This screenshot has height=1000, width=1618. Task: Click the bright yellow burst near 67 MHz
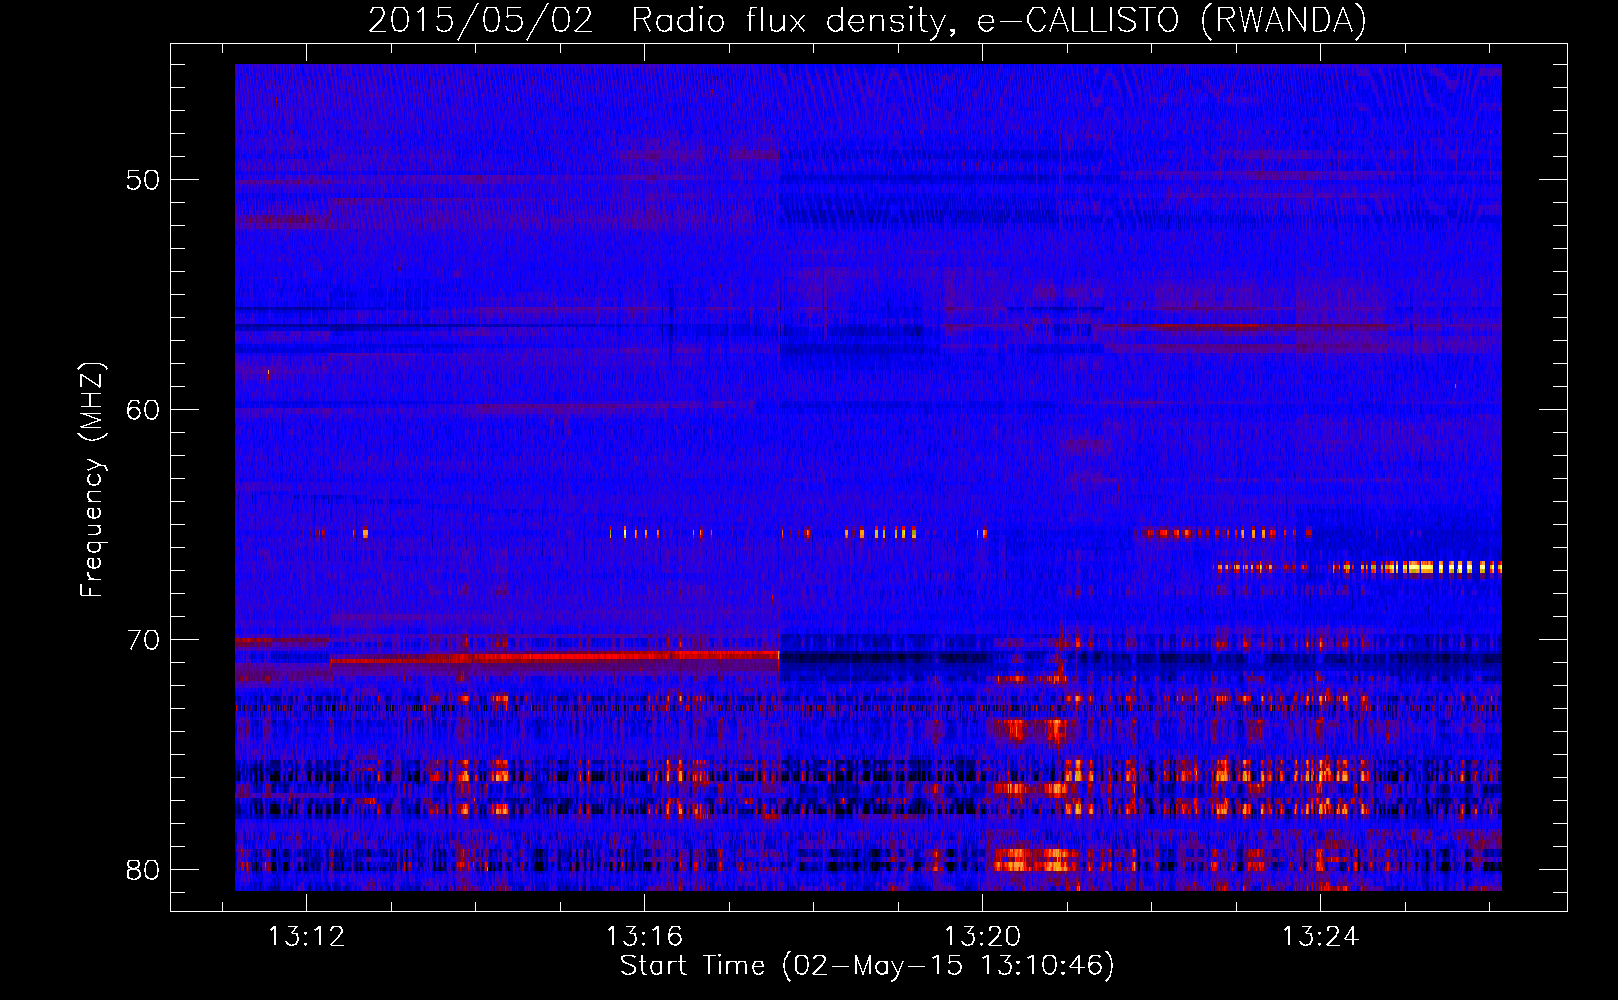click(1420, 568)
